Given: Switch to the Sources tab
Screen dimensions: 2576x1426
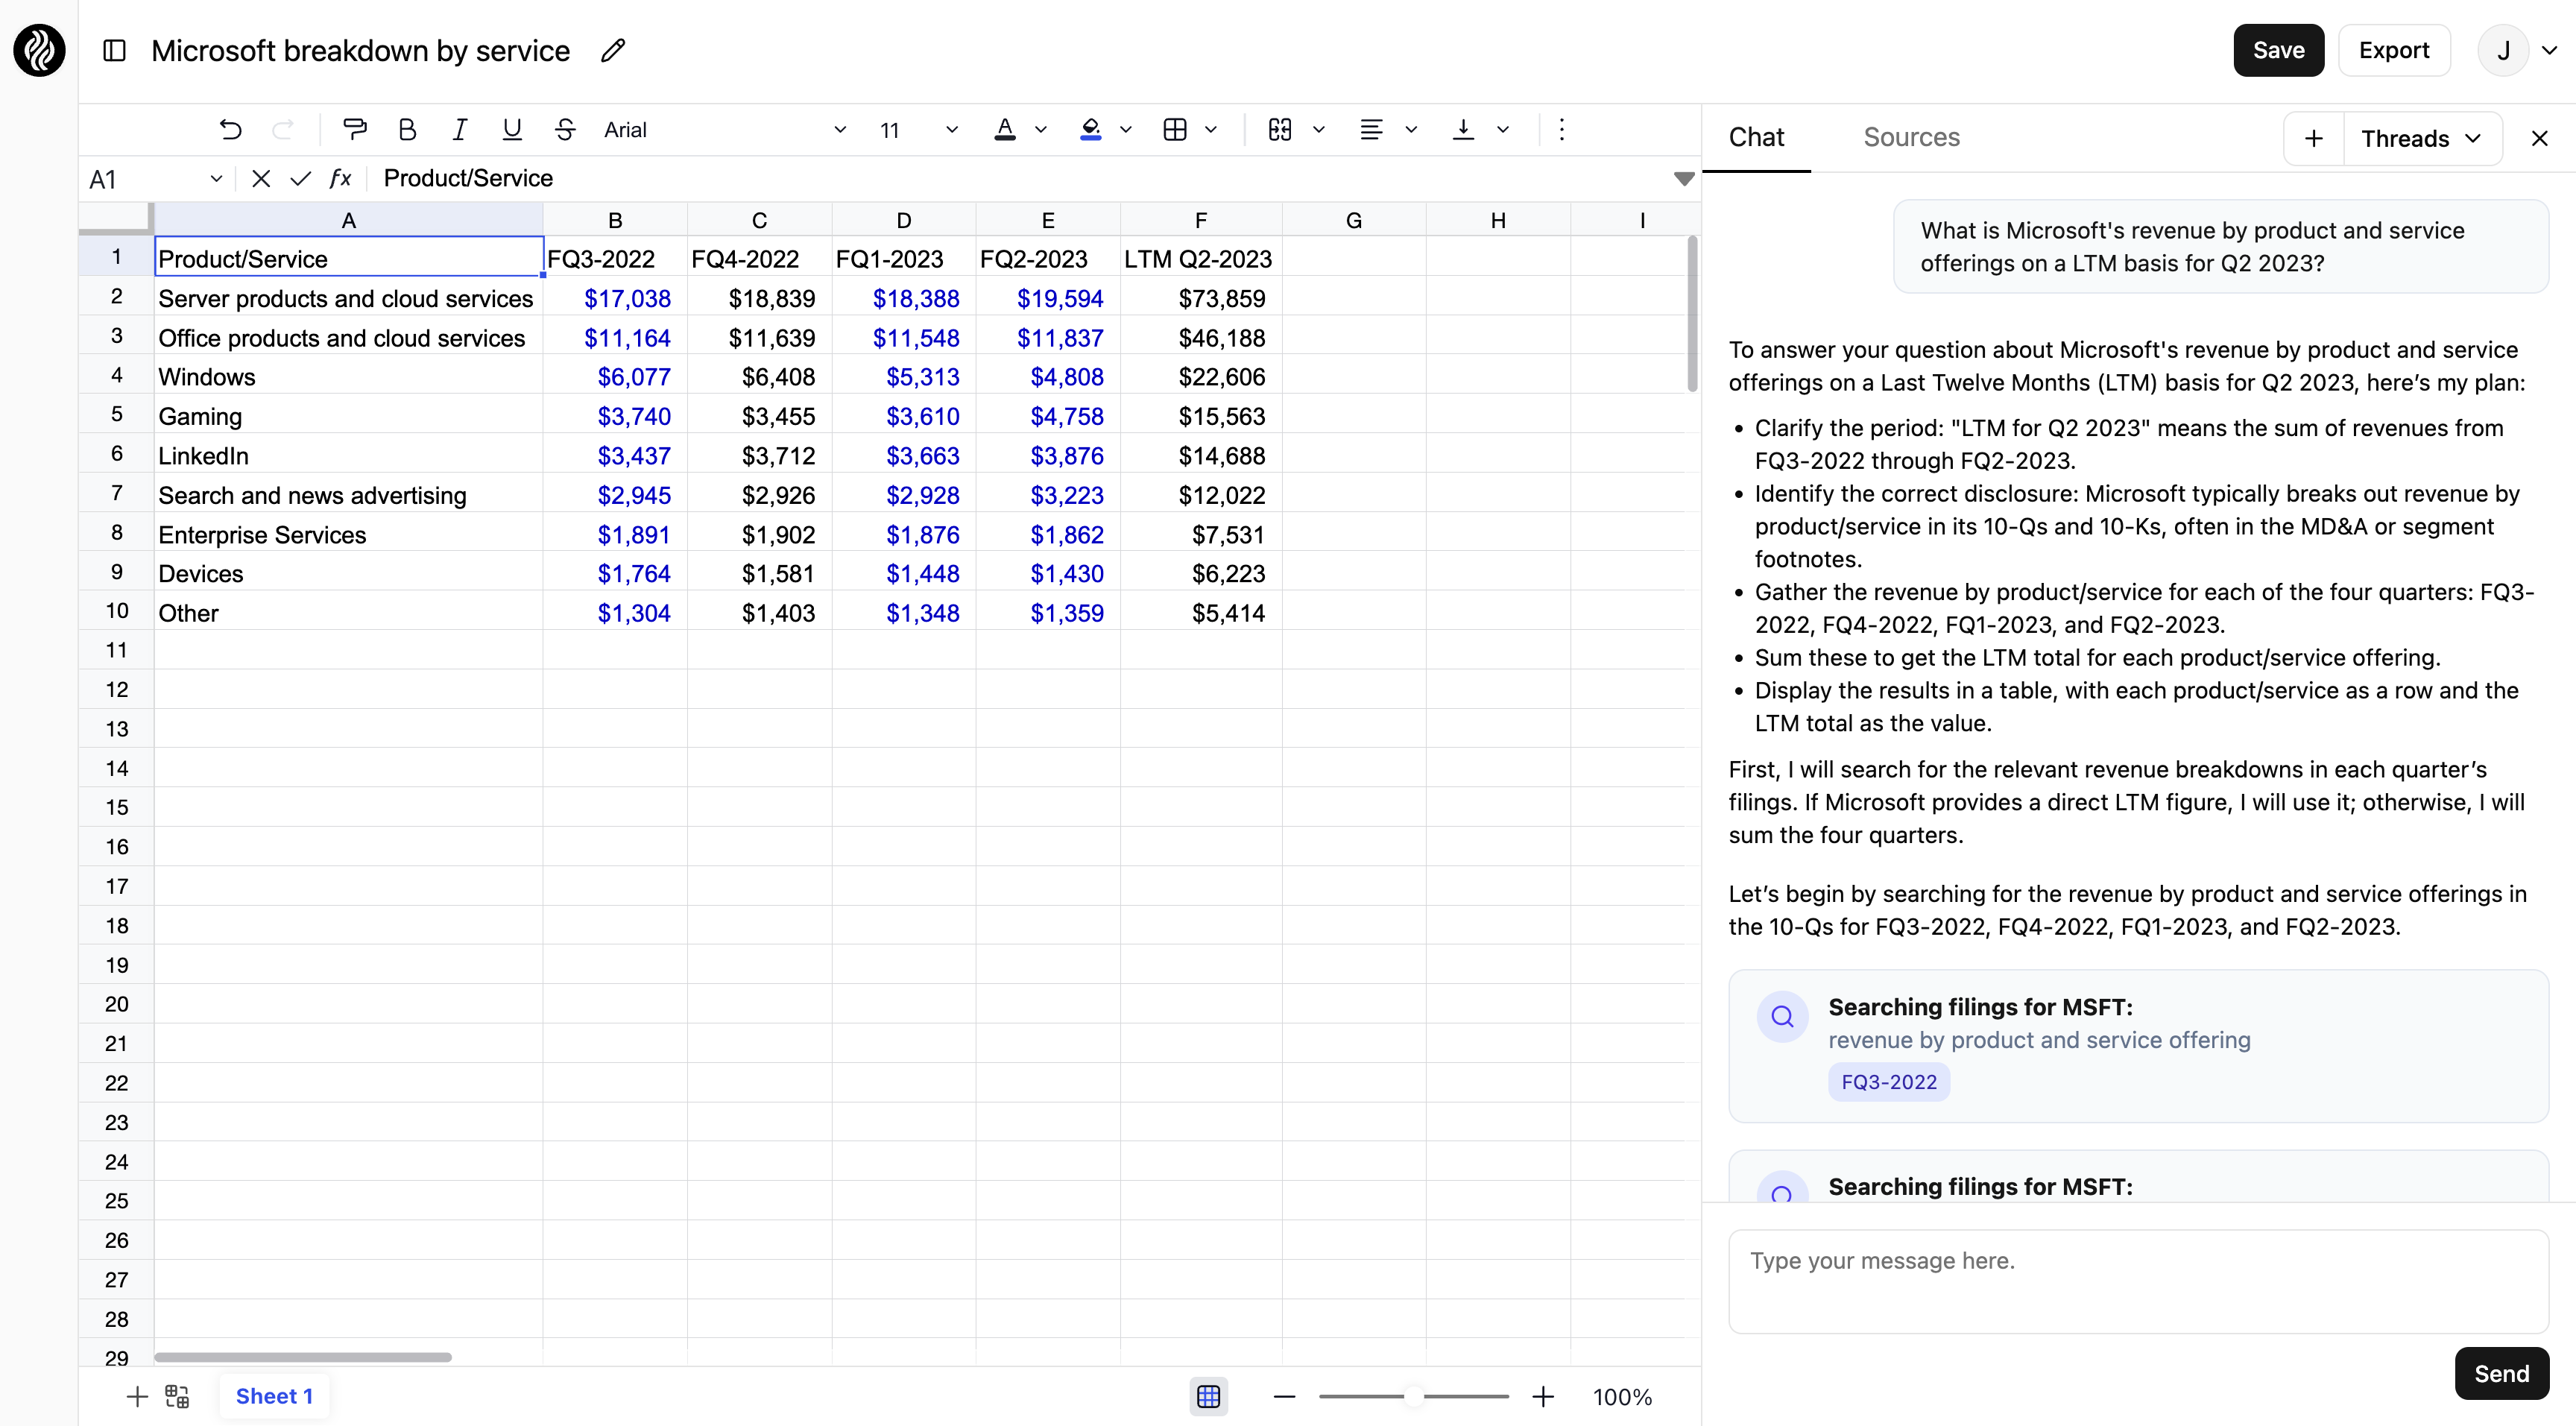Looking at the screenshot, I should click(x=1911, y=137).
